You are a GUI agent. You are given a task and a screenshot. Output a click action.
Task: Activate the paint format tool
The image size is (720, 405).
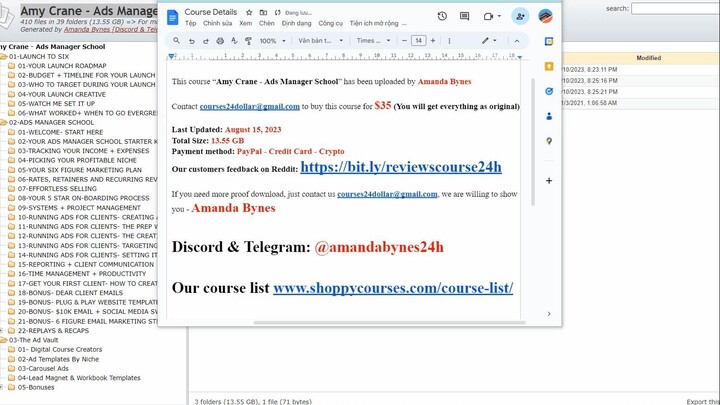click(x=248, y=41)
